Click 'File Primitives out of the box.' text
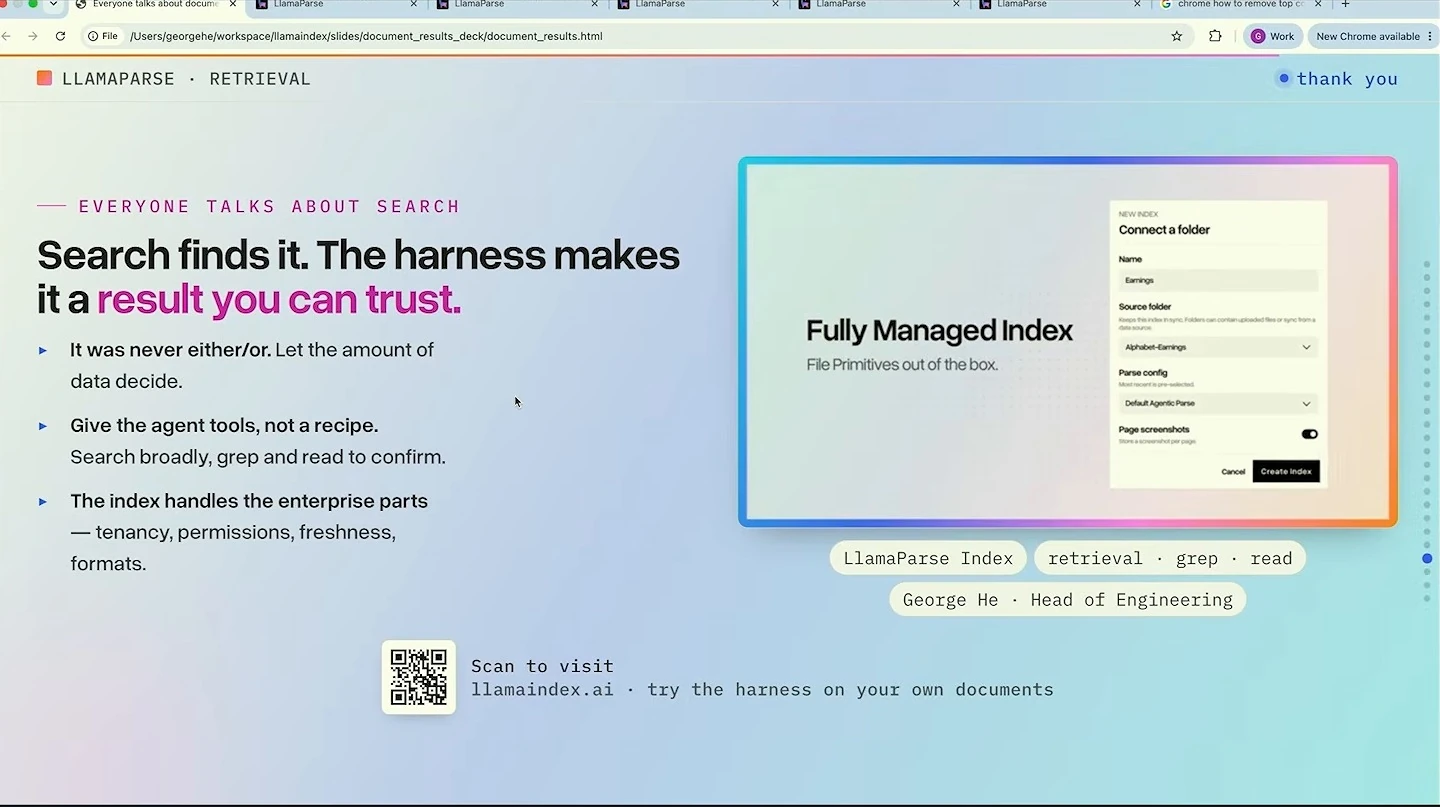 [902, 365]
